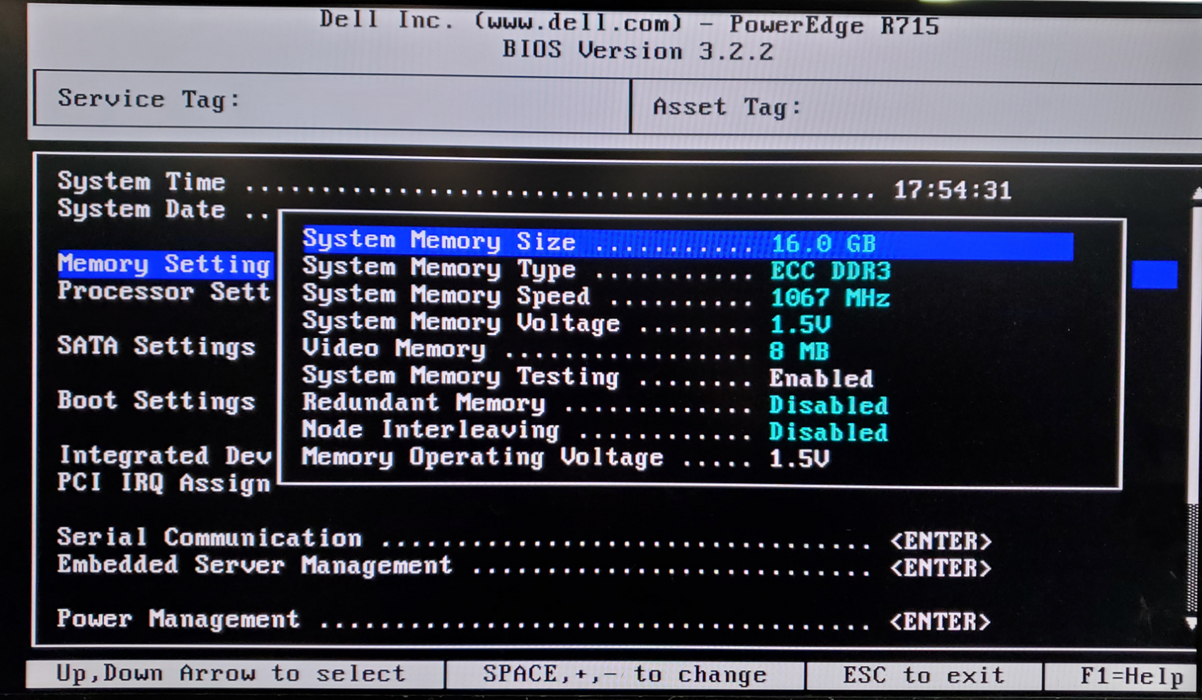Toggle System Memory Testing Enabled value
The image size is (1202, 700).
tap(821, 379)
